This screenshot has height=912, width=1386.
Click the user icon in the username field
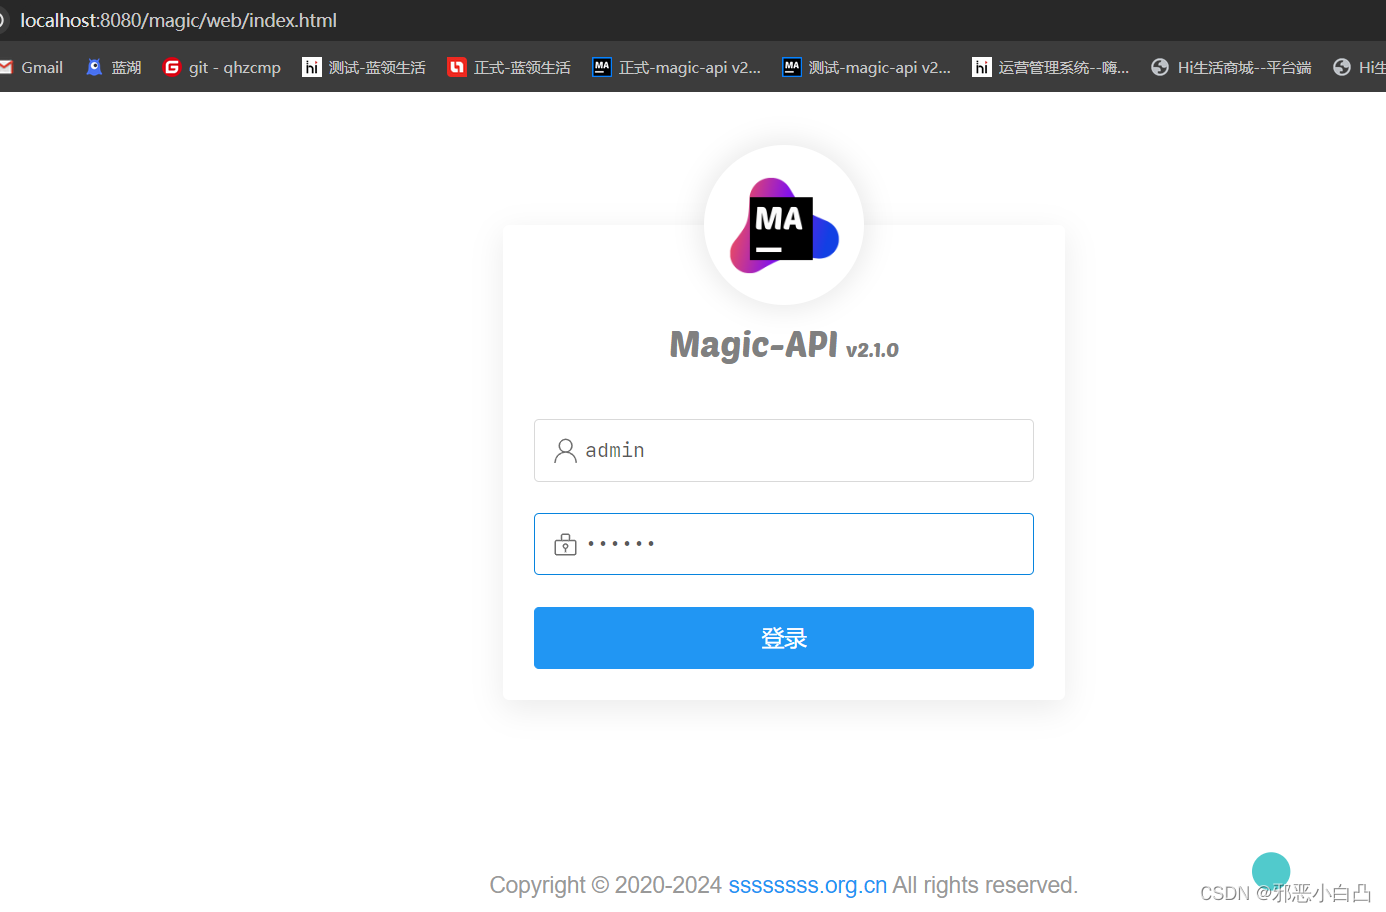click(564, 450)
